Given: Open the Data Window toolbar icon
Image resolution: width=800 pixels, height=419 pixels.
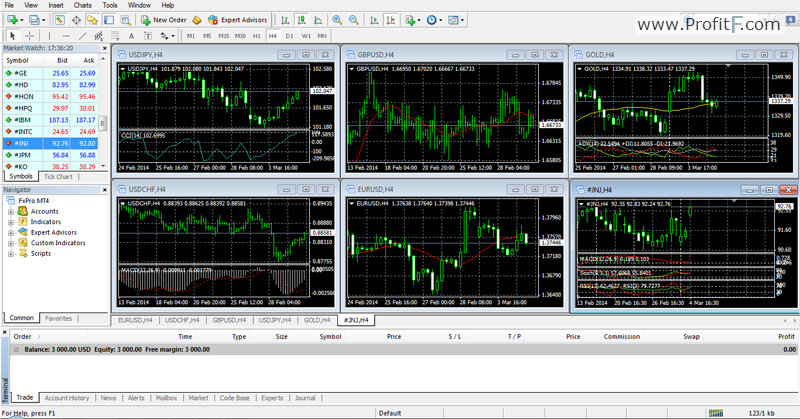Looking at the screenshot, I should tap(76, 20).
